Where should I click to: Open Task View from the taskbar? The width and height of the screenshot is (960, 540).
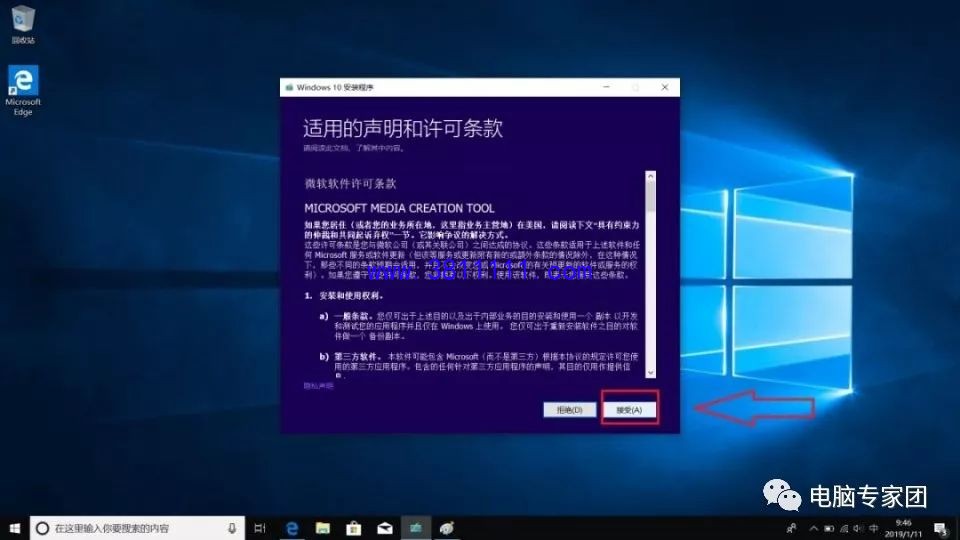pos(260,528)
